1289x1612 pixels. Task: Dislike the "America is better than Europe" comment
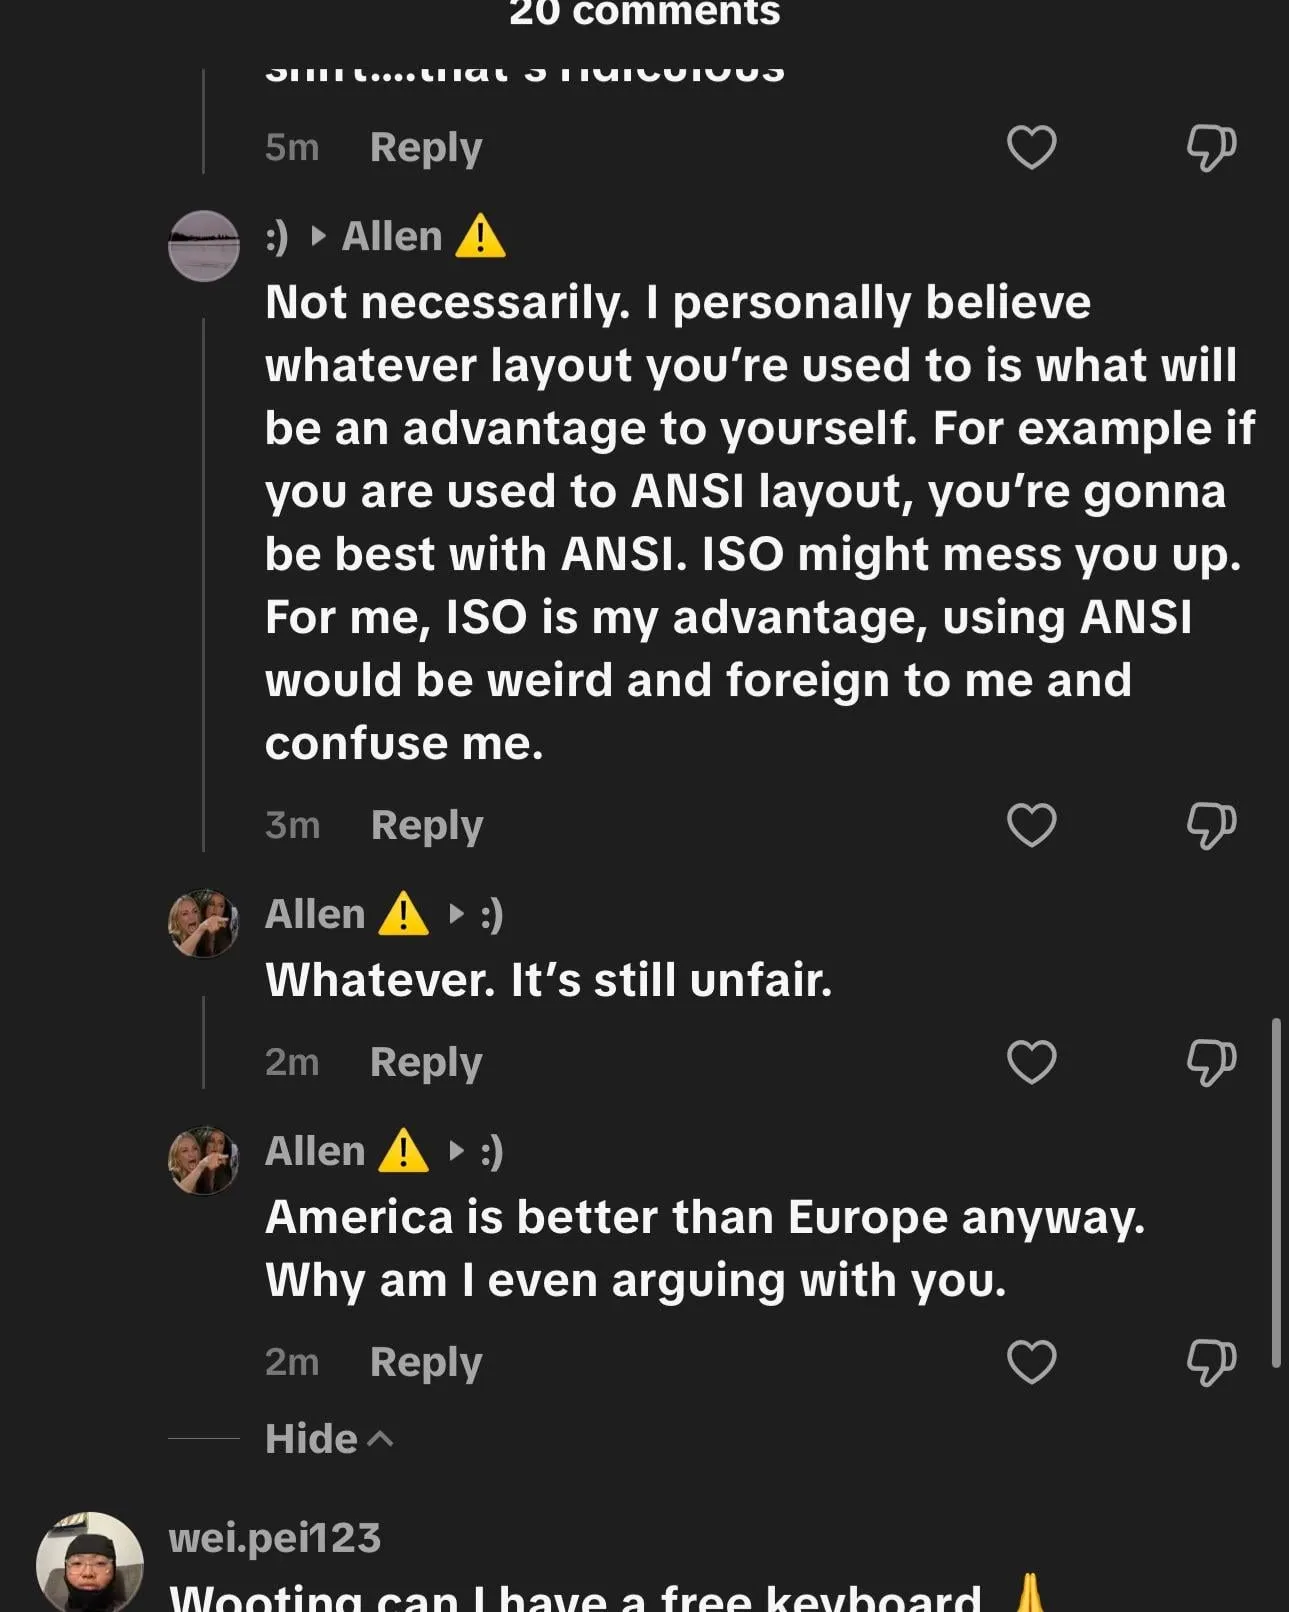pos(1211,1362)
